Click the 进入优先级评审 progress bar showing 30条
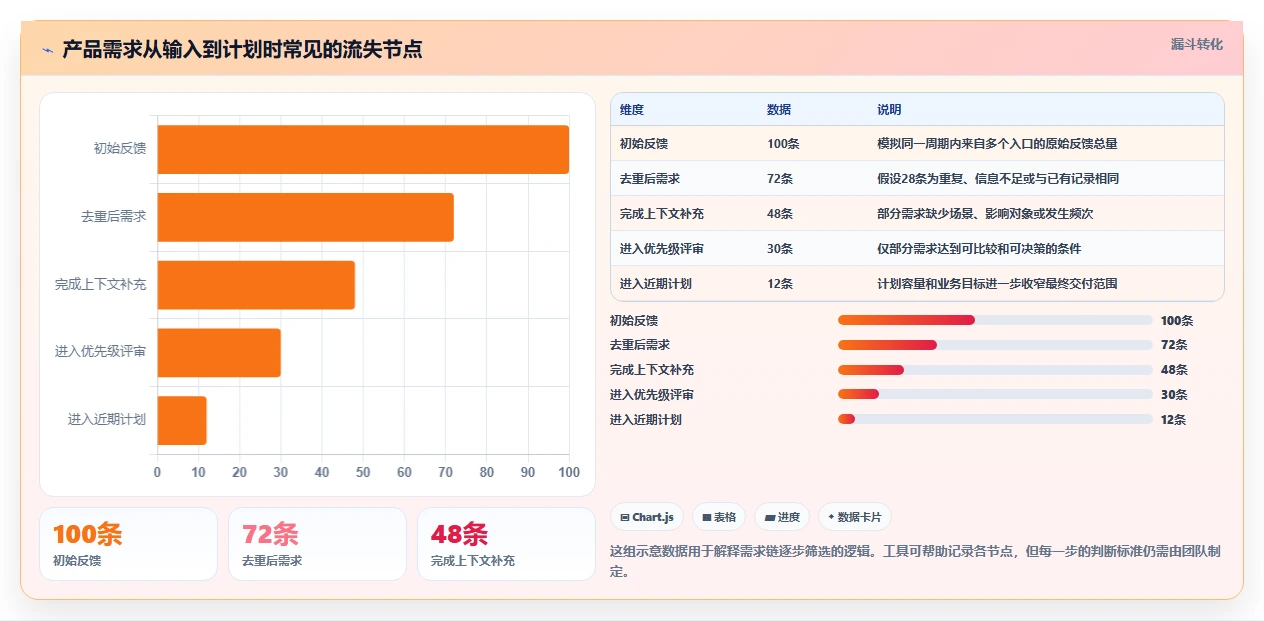 tap(995, 395)
